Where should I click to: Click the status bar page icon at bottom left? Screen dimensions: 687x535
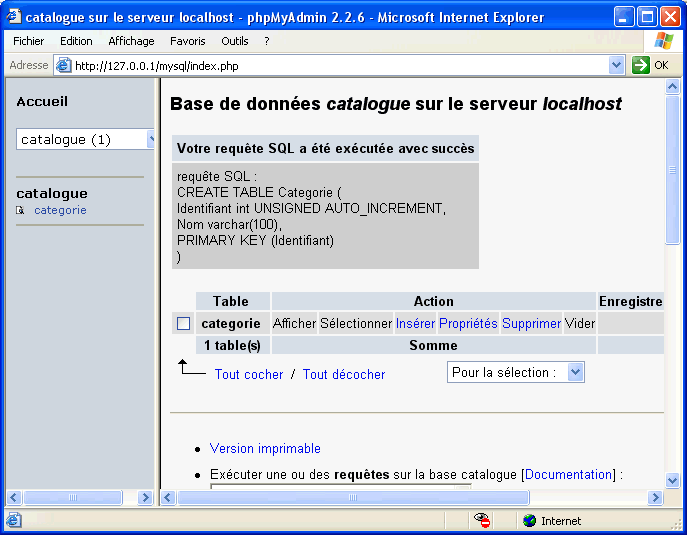pyautogui.click(x=14, y=520)
